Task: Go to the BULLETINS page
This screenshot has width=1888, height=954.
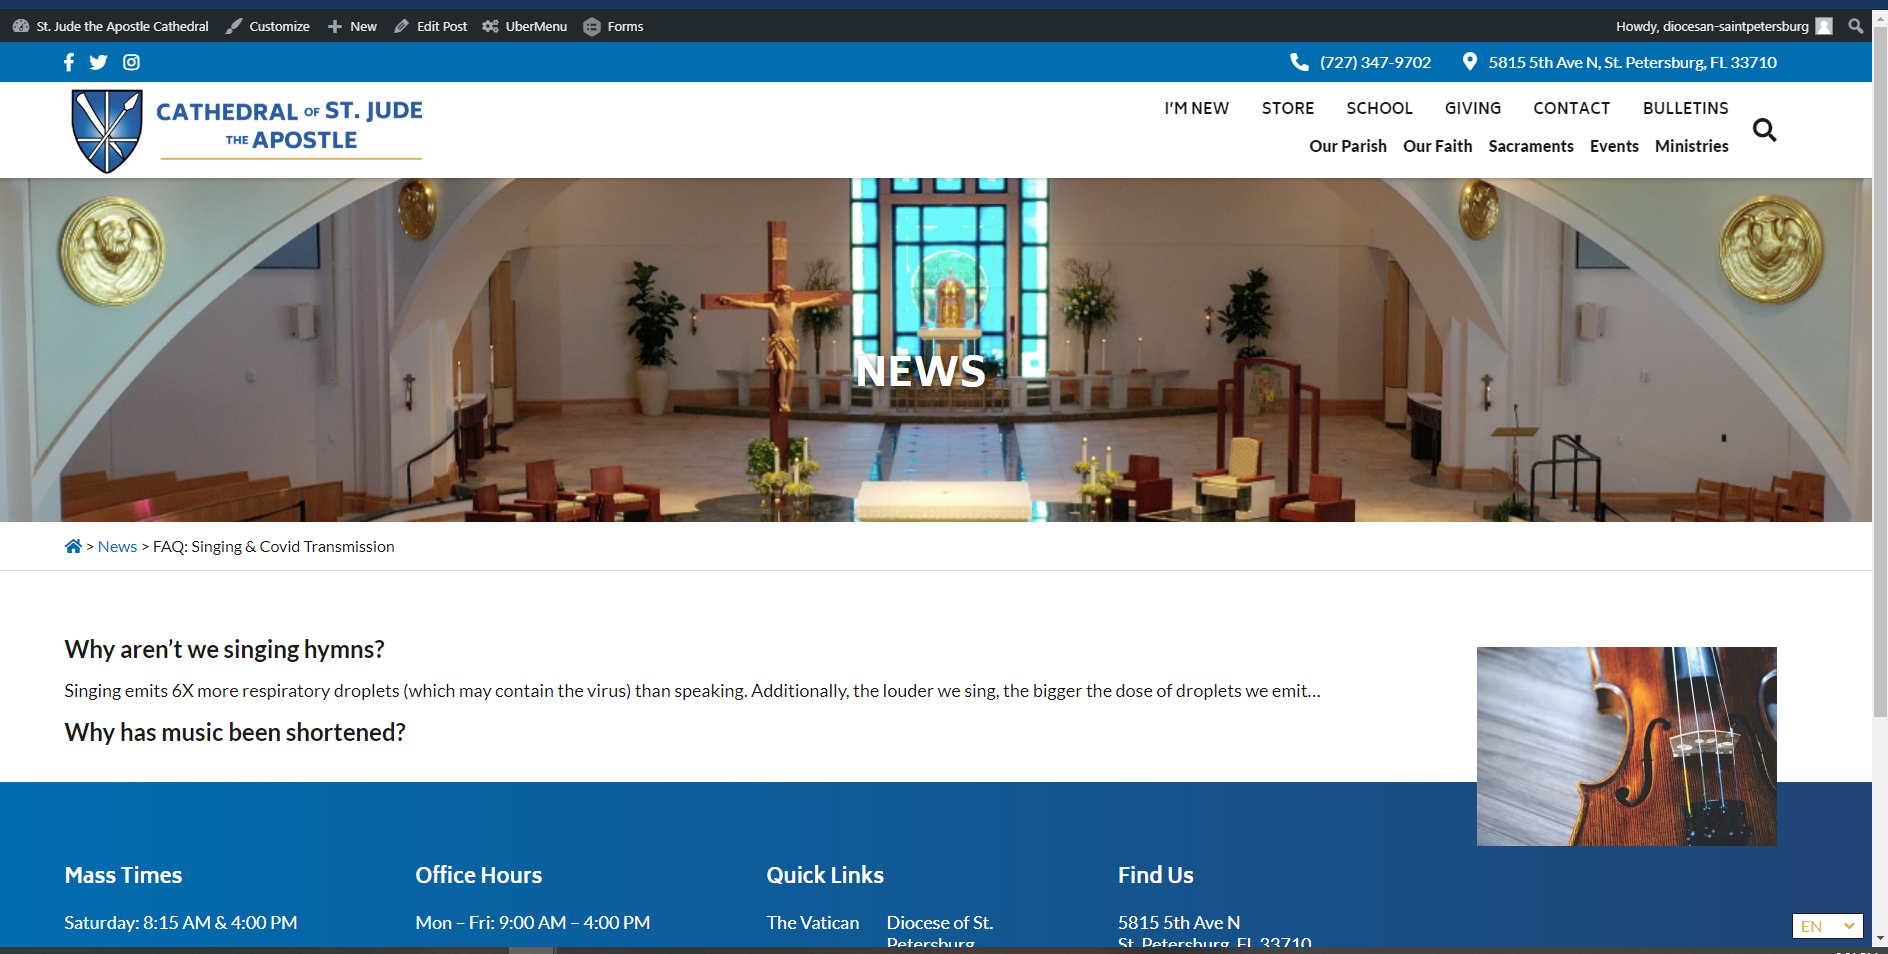Action: pyautogui.click(x=1685, y=108)
